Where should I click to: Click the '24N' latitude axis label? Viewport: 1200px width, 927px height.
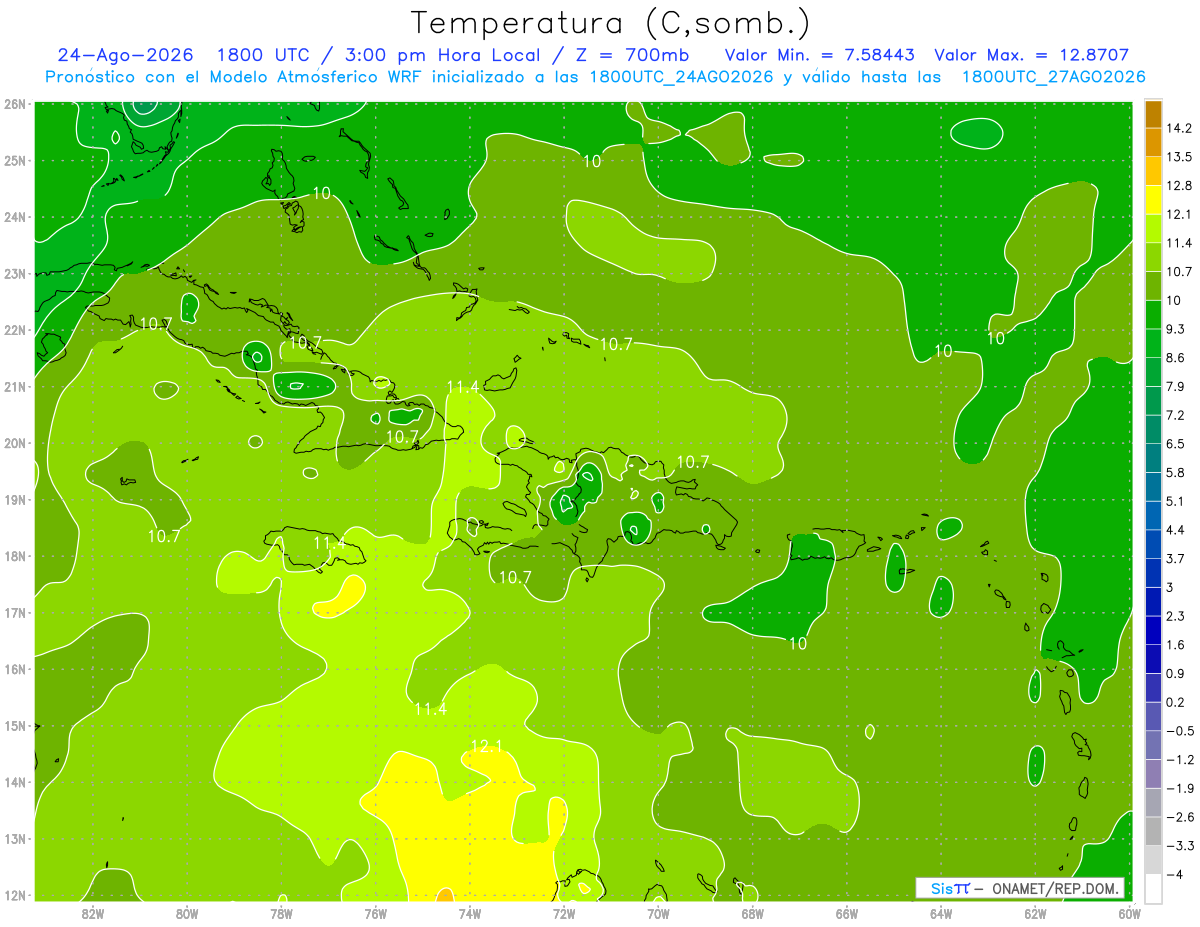pos(15,217)
